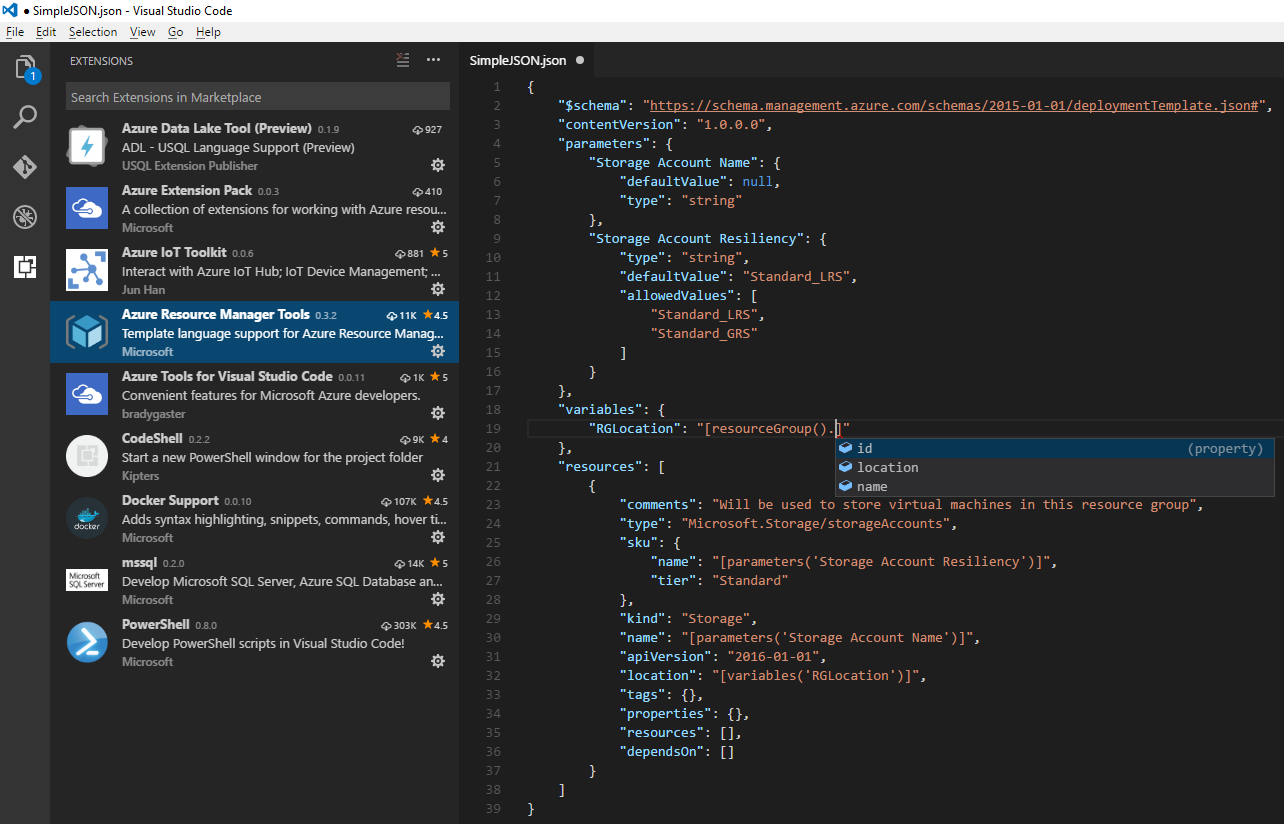Clear extensions search results icon

pos(403,60)
